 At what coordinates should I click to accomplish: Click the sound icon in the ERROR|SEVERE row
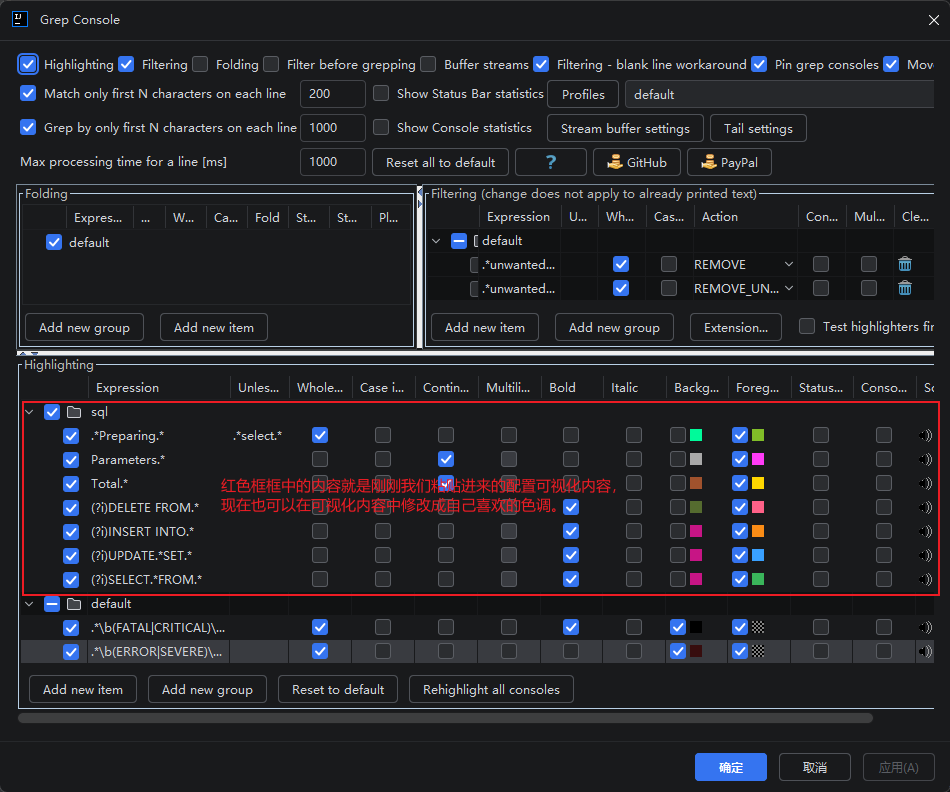[x=925, y=651]
